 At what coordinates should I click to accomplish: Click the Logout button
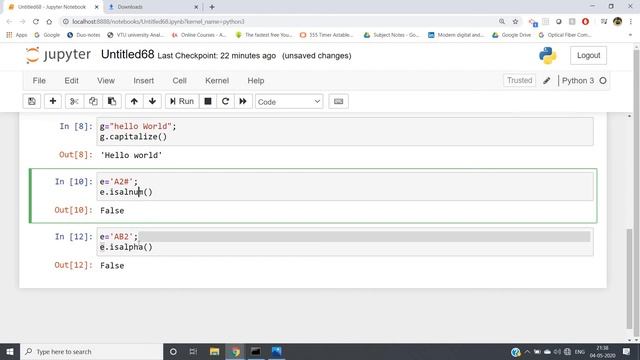588,56
